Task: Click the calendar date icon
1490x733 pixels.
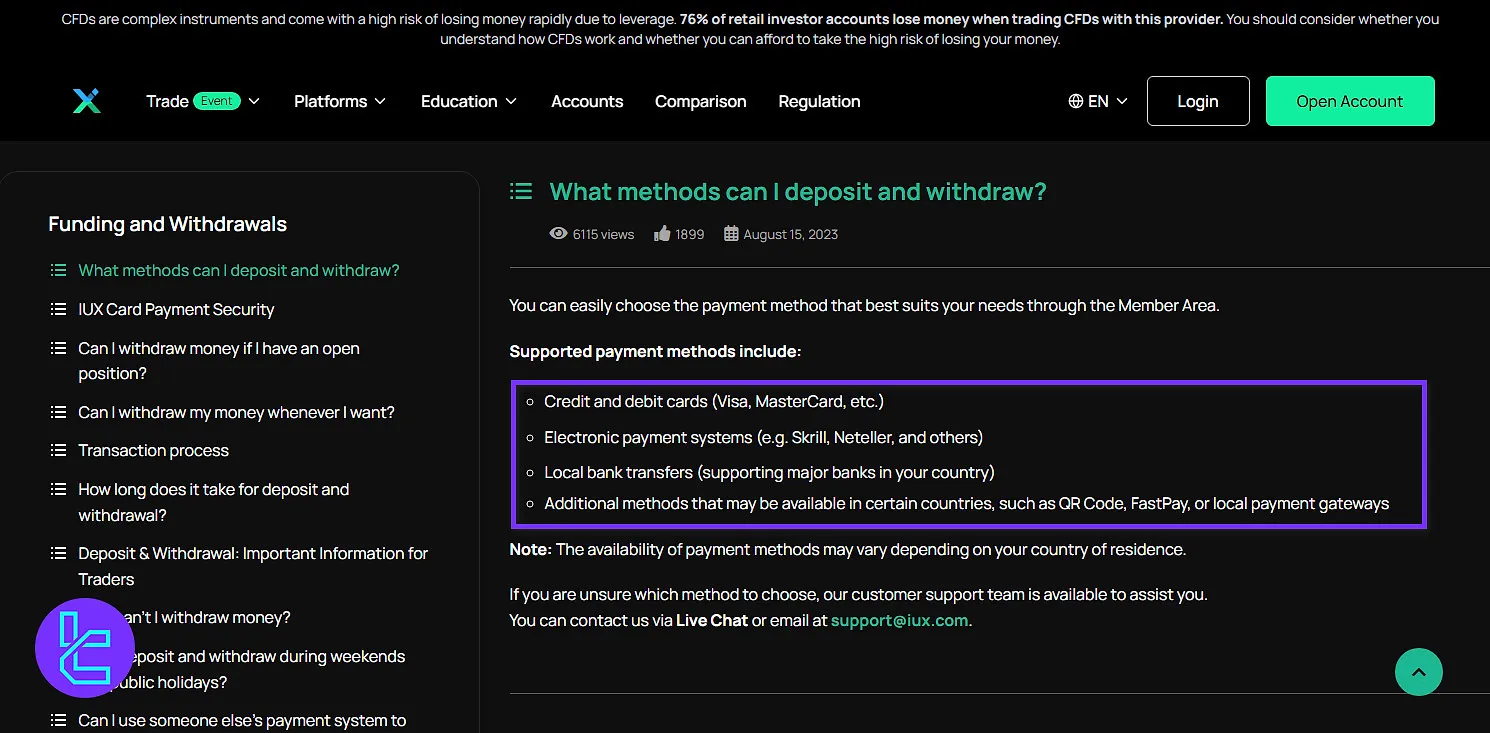Action: 731,234
